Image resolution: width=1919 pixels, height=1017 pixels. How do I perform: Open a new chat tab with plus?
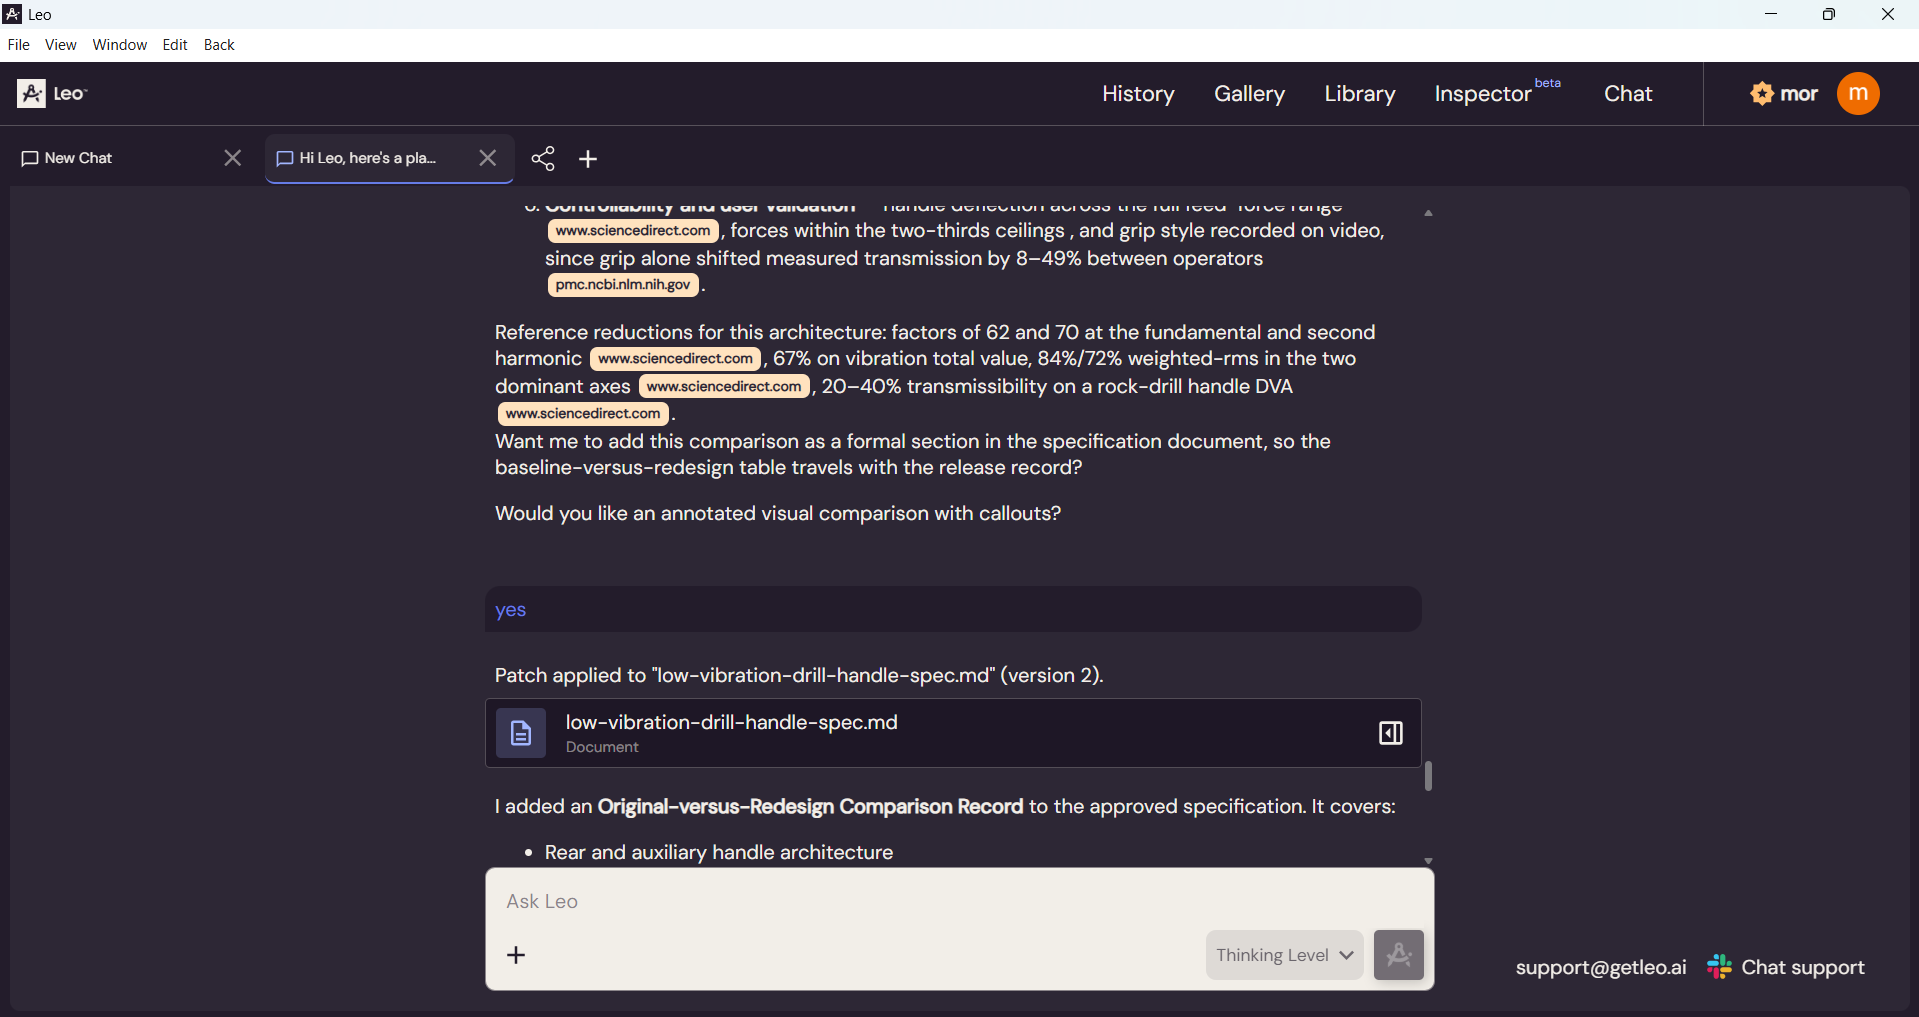point(588,159)
